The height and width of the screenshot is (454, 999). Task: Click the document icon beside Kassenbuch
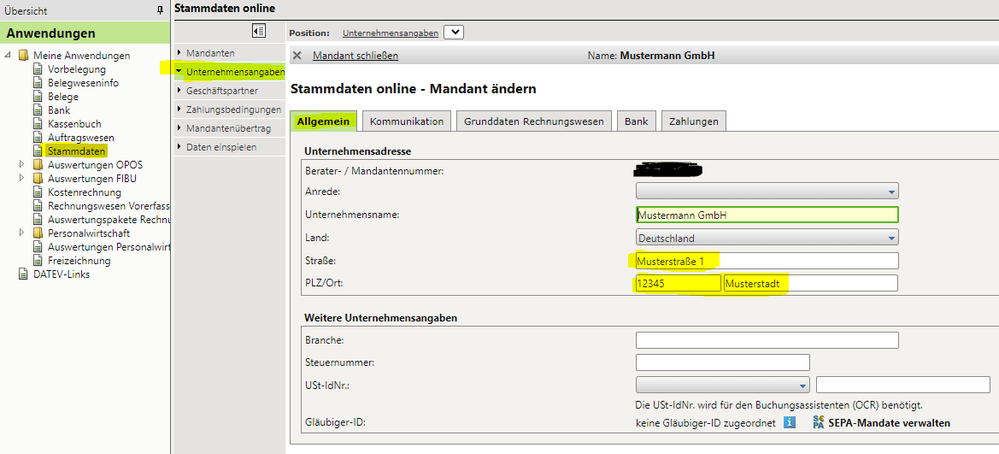click(38, 124)
